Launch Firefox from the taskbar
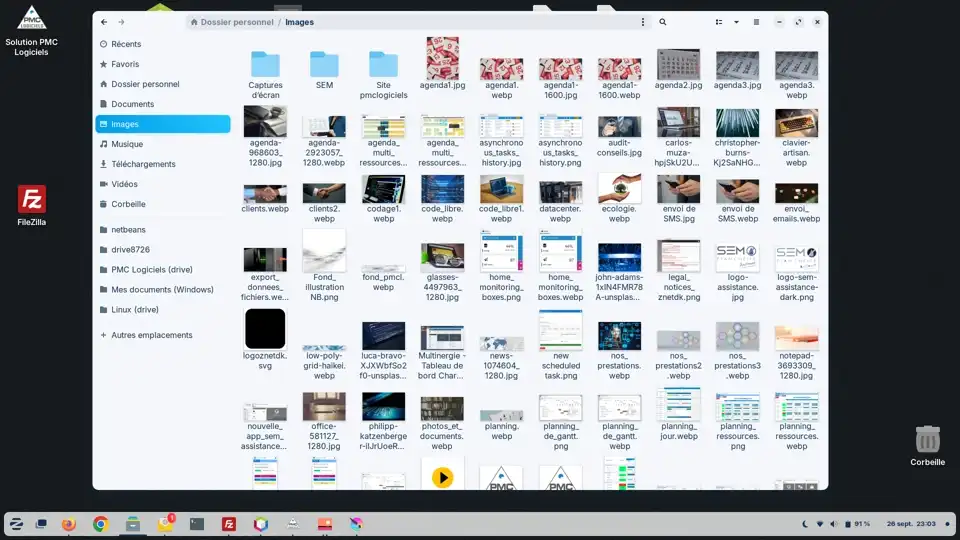960x540 pixels. pyautogui.click(x=69, y=523)
